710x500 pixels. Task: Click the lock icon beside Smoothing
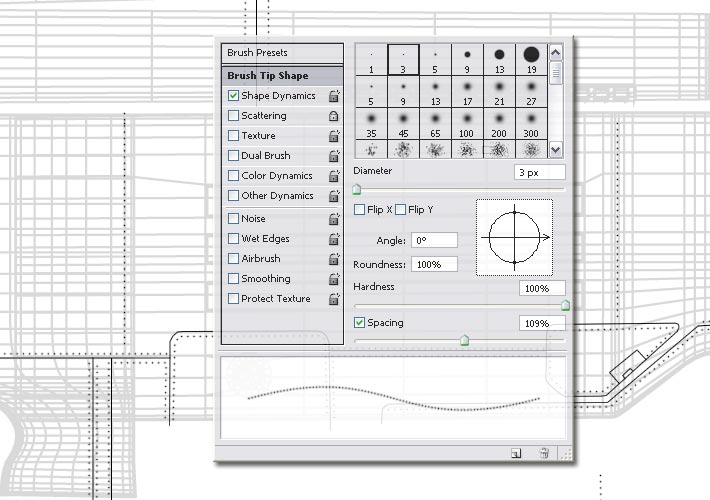tap(334, 279)
